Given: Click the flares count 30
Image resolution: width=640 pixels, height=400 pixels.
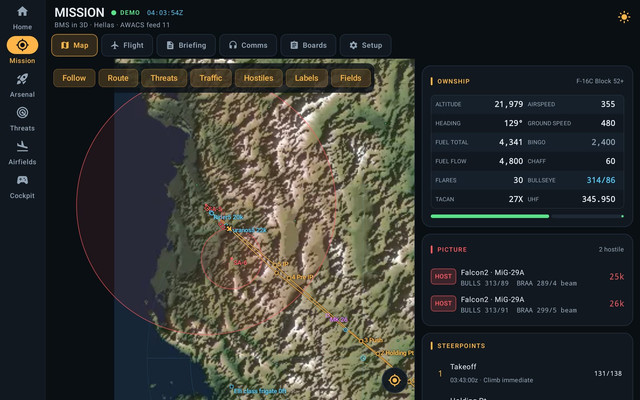Looking at the screenshot, I should click(518, 180).
